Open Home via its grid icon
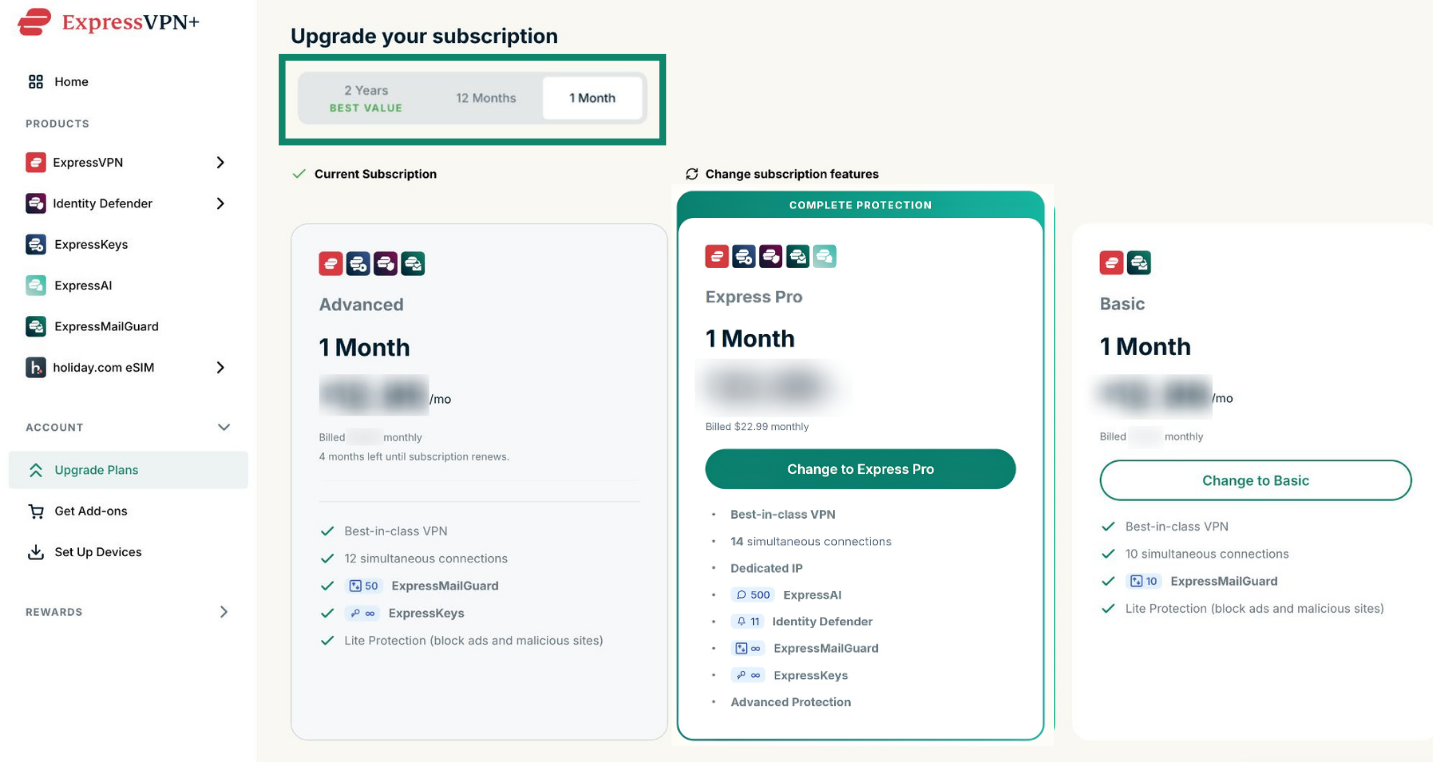The width and height of the screenshot is (1433, 762). coord(36,82)
